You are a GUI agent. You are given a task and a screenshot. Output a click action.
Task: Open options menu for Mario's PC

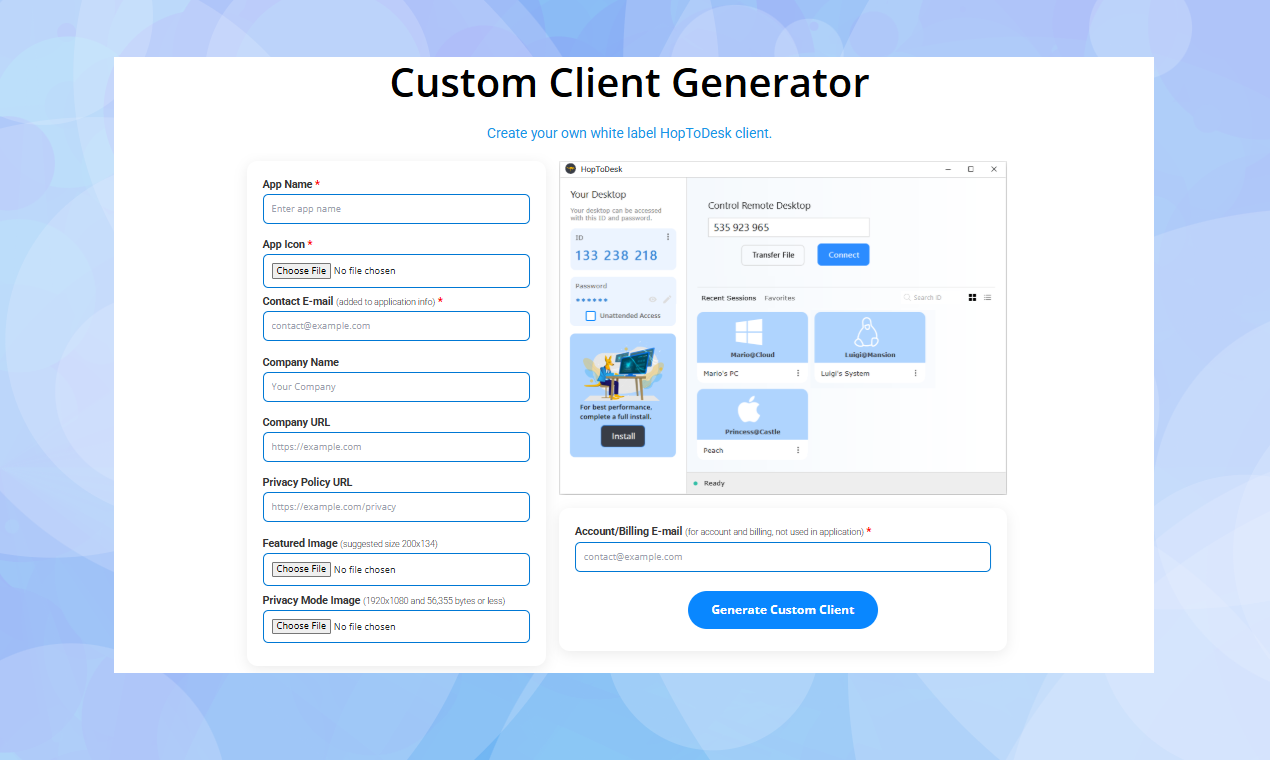pyautogui.click(x=798, y=373)
